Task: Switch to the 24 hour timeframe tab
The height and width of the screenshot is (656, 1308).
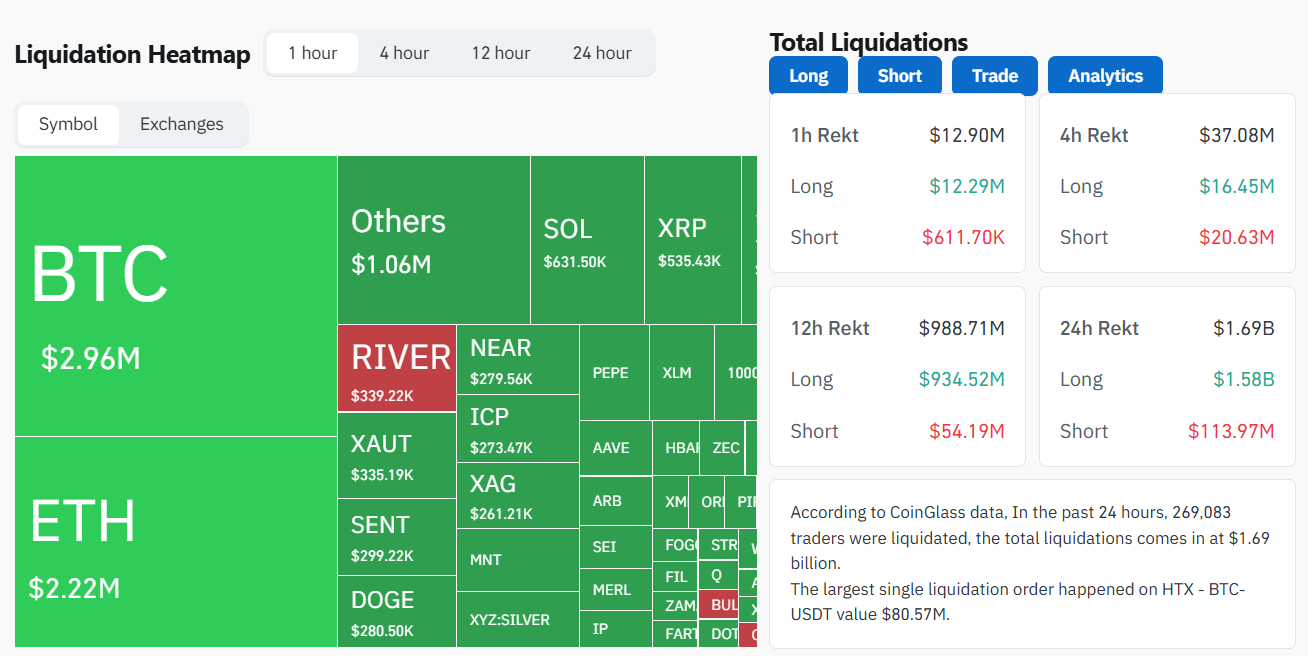Action: point(601,53)
